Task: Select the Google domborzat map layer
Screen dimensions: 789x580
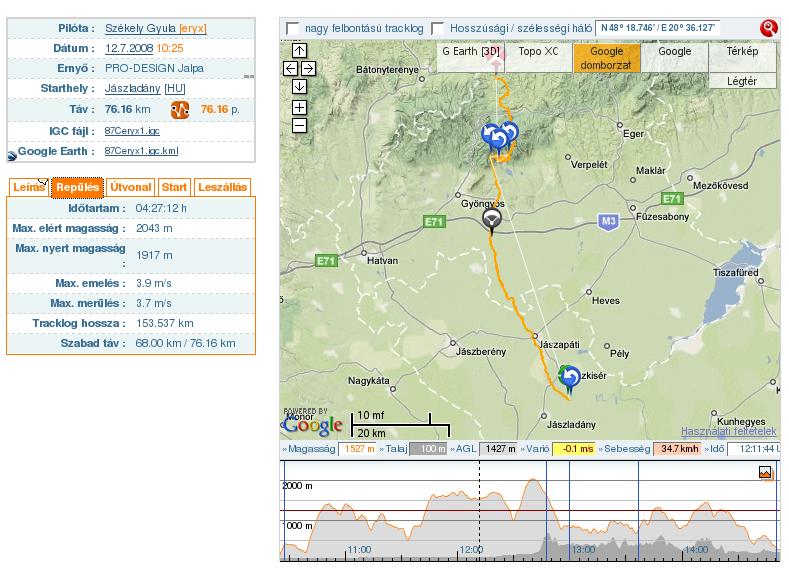Action: tap(606, 58)
